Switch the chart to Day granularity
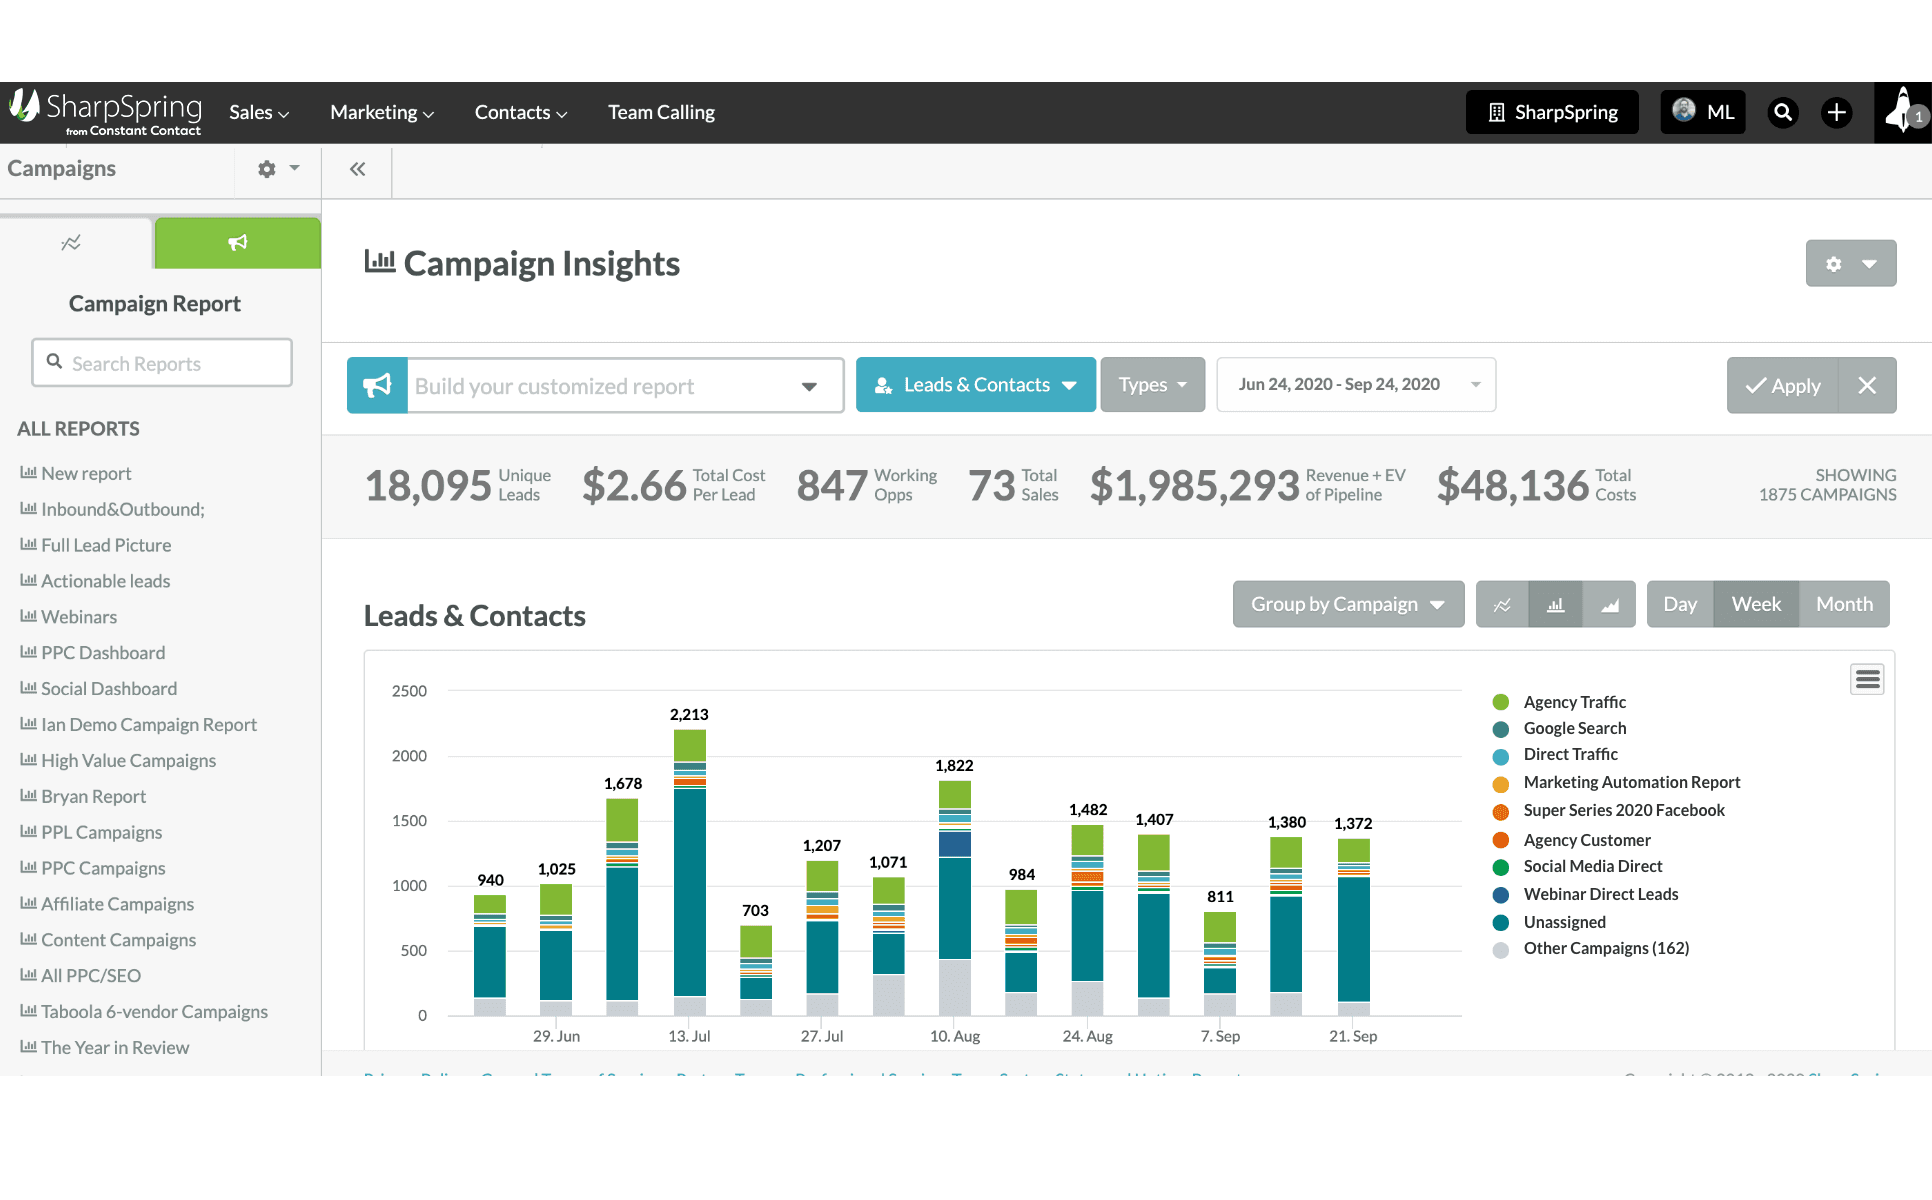This screenshot has height=1200, width=1932. [x=1681, y=604]
